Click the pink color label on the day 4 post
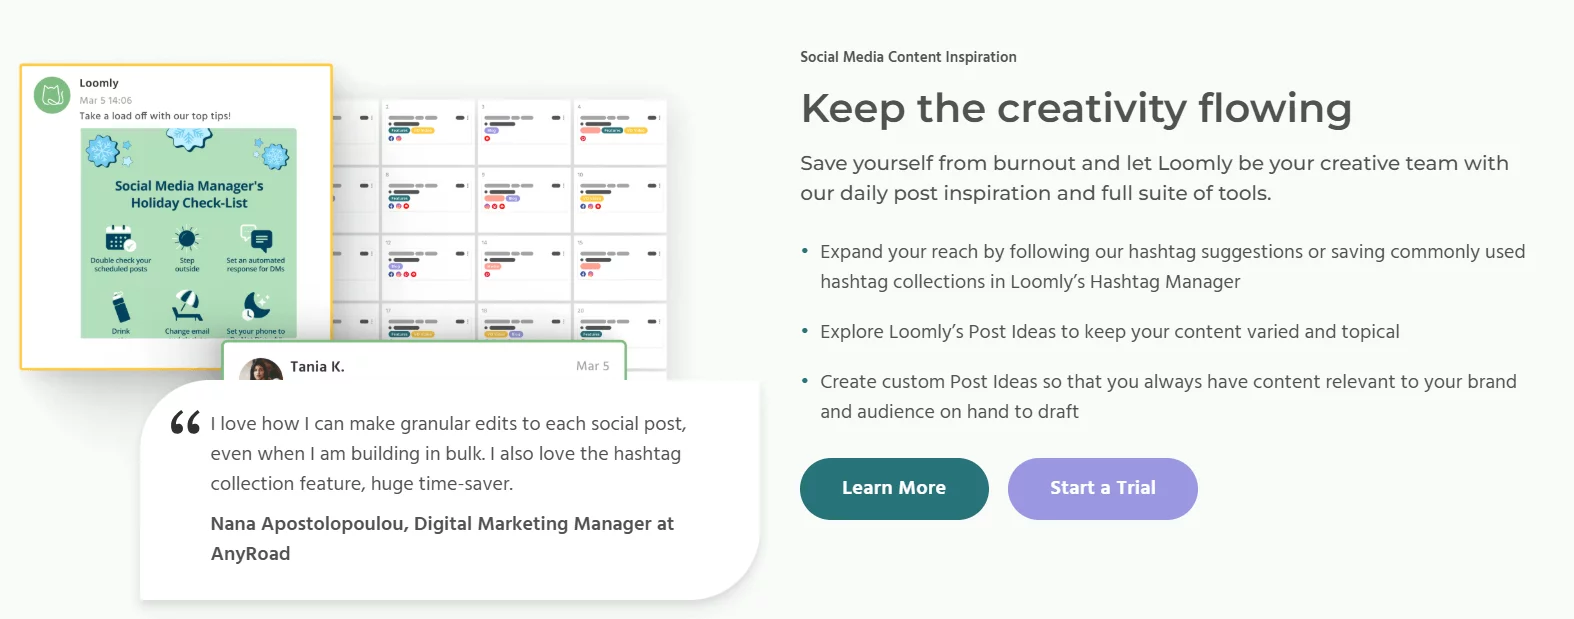 [x=589, y=129]
